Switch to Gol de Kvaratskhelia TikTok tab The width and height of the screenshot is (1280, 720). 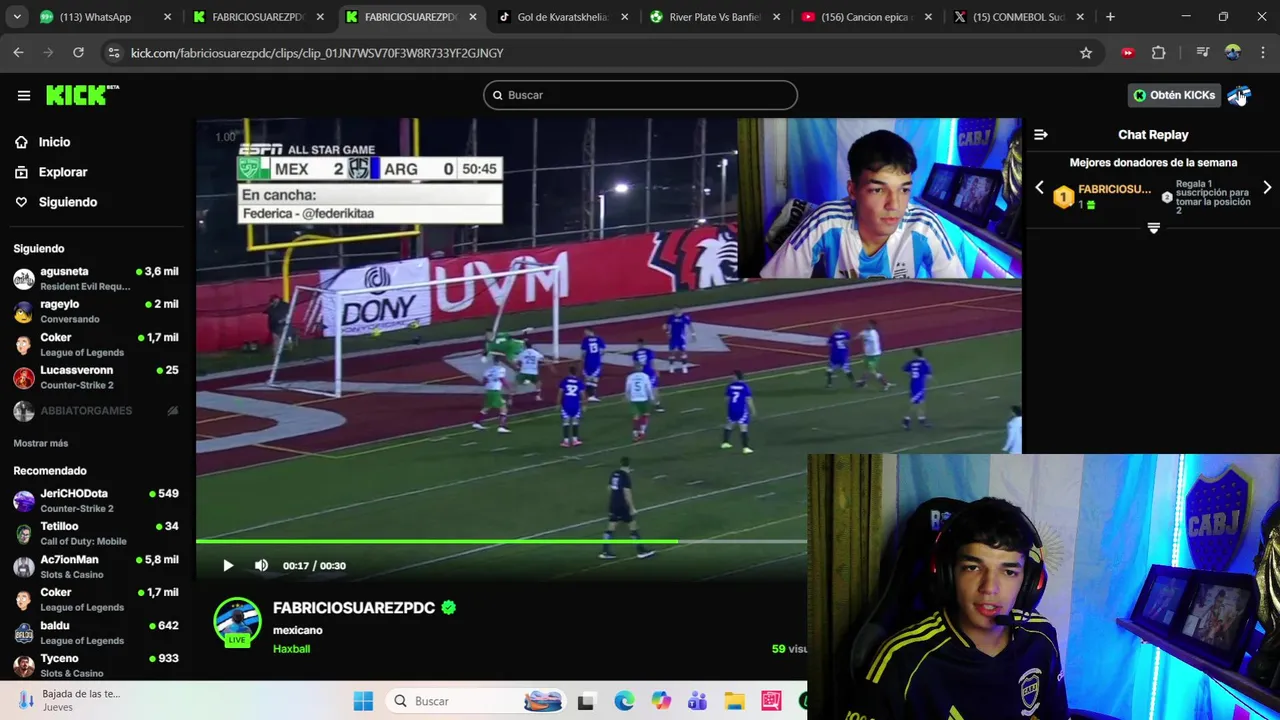pyautogui.click(x=562, y=17)
